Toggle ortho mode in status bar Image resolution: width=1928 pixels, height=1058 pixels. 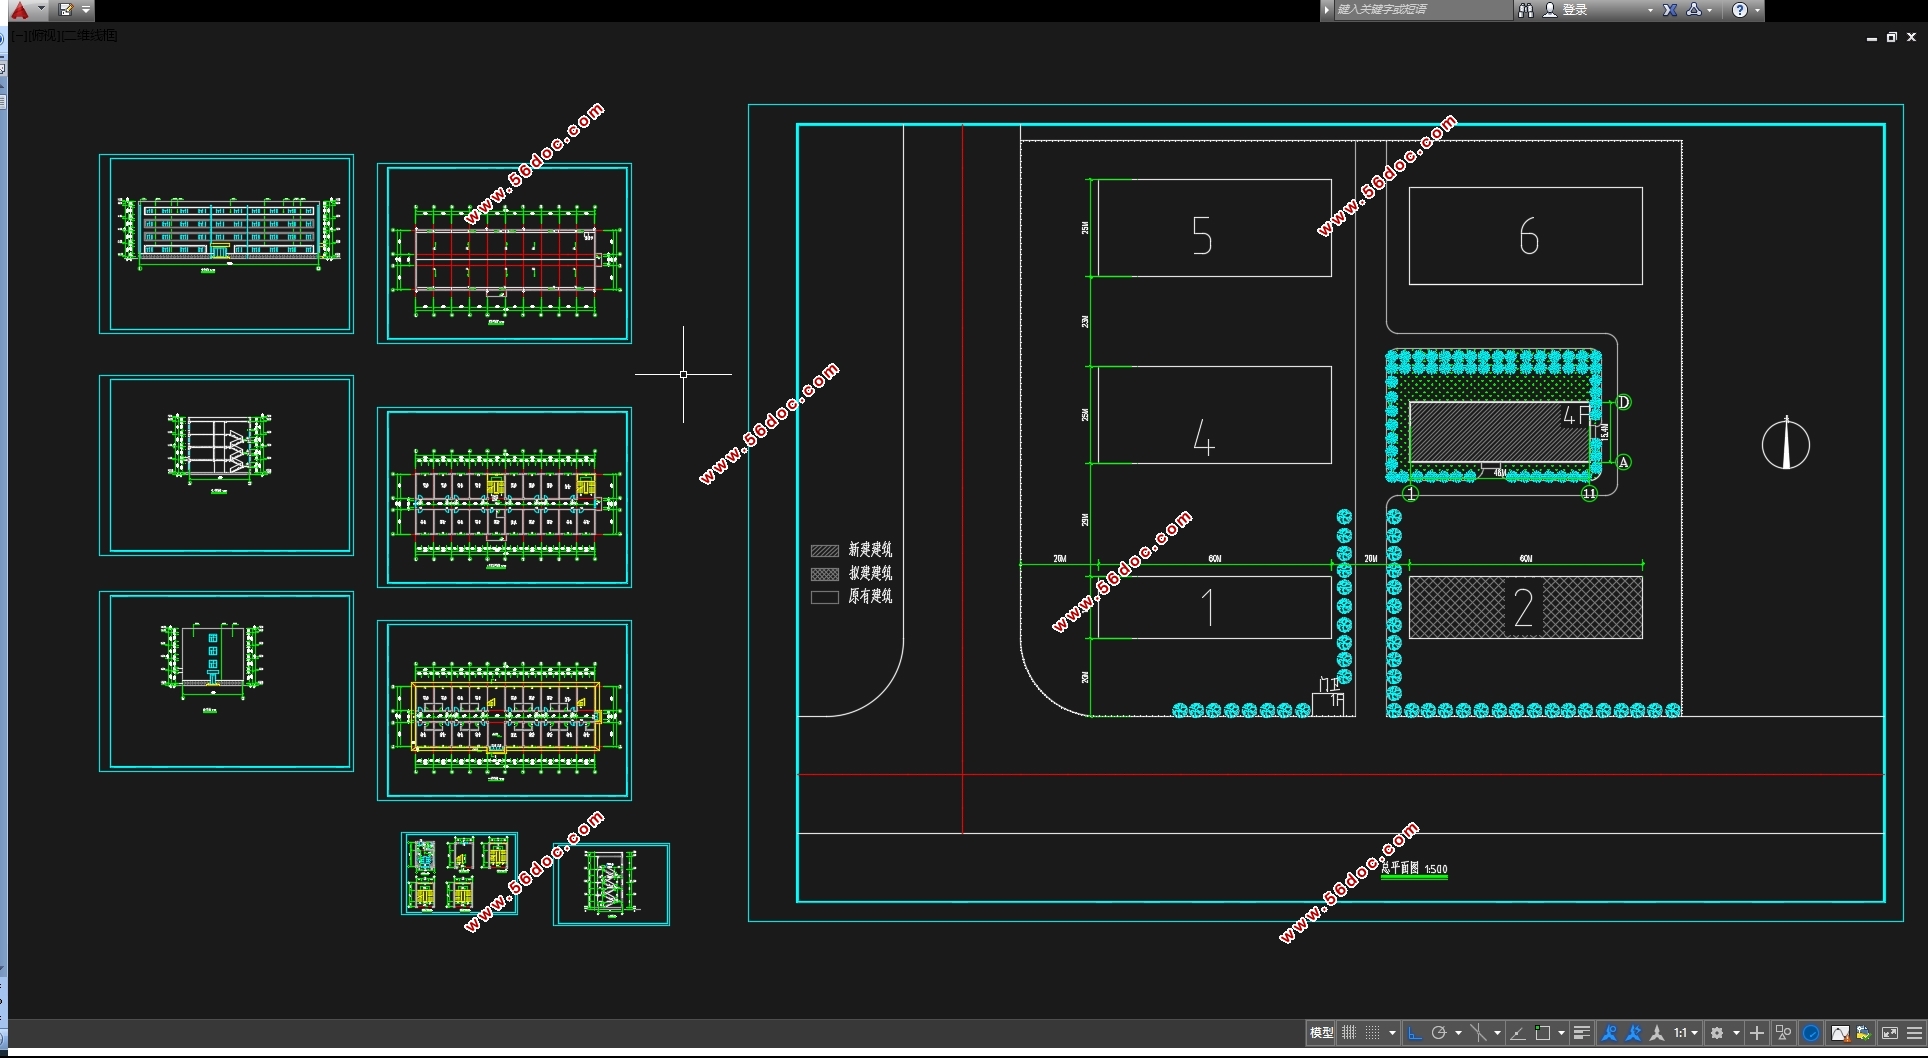tap(1414, 1033)
